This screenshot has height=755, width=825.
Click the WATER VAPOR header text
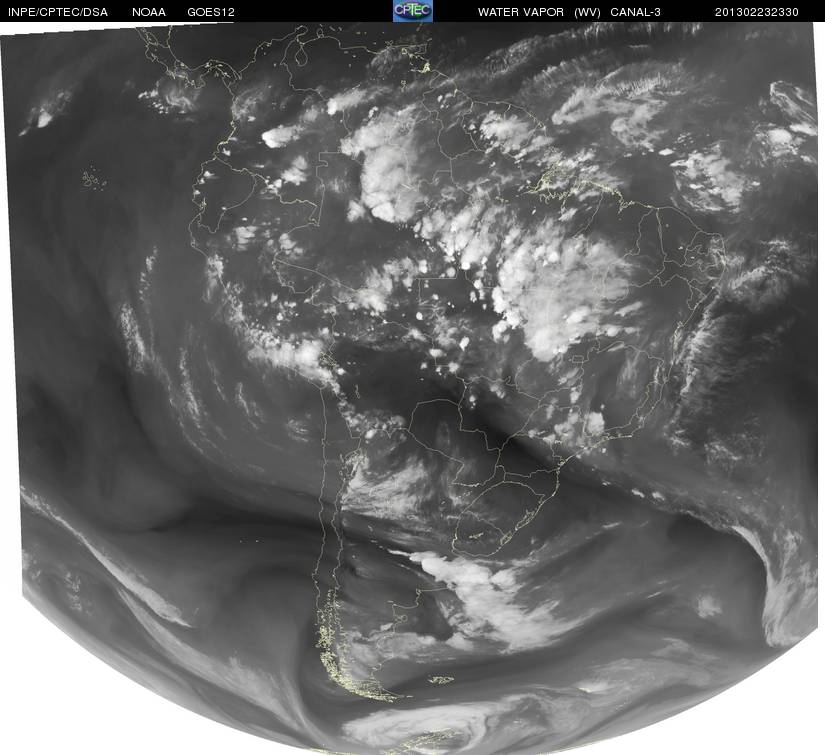(520, 12)
